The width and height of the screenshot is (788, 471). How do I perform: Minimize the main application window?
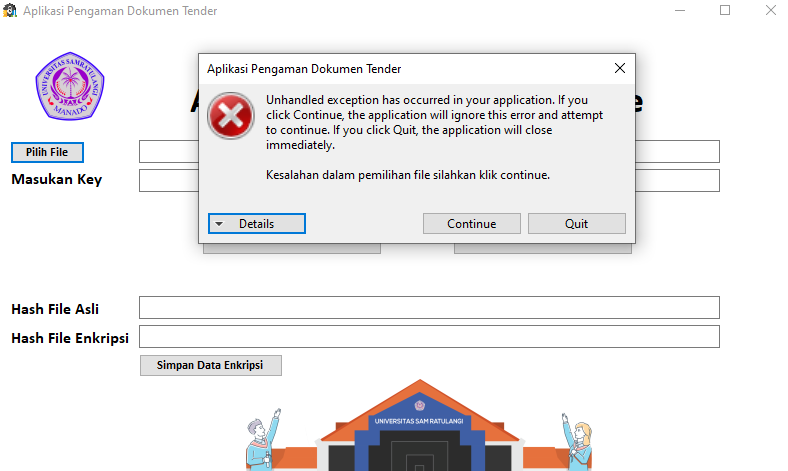click(680, 10)
